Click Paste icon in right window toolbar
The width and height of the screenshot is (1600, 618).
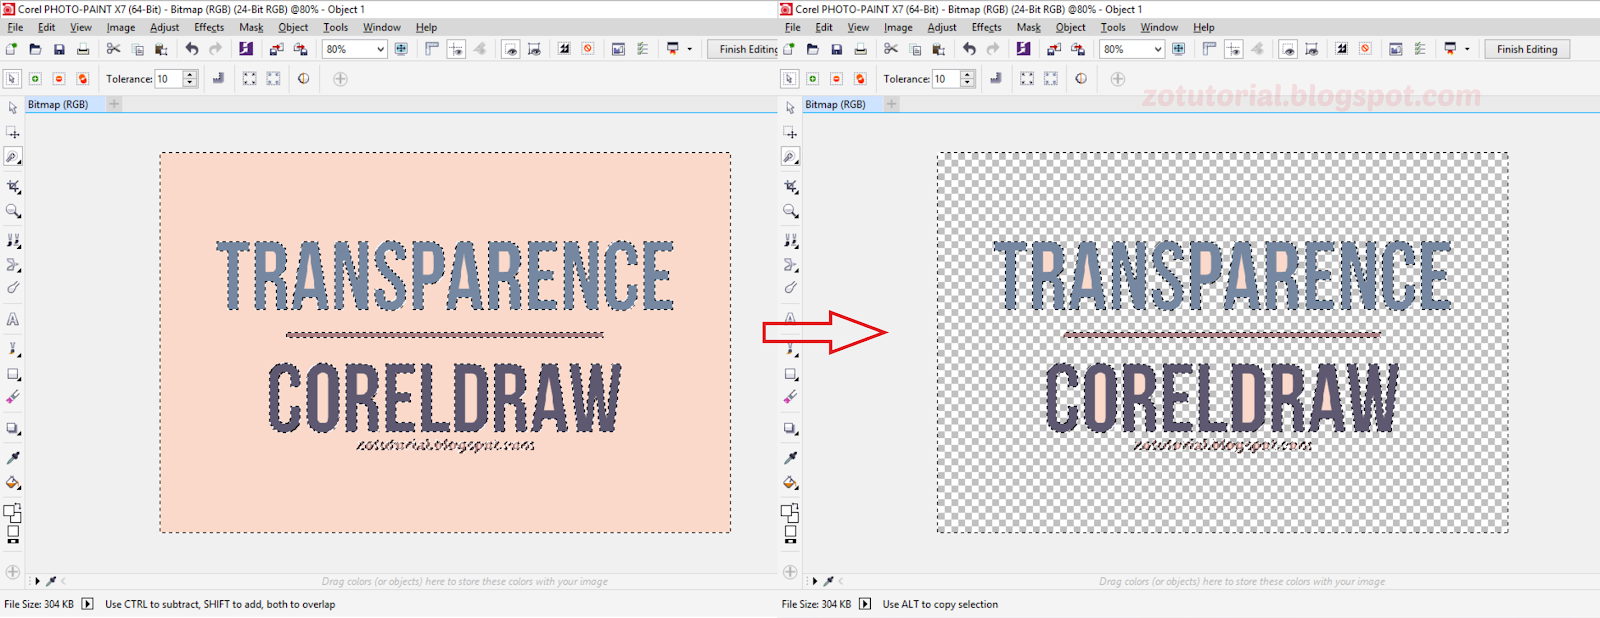coord(938,49)
